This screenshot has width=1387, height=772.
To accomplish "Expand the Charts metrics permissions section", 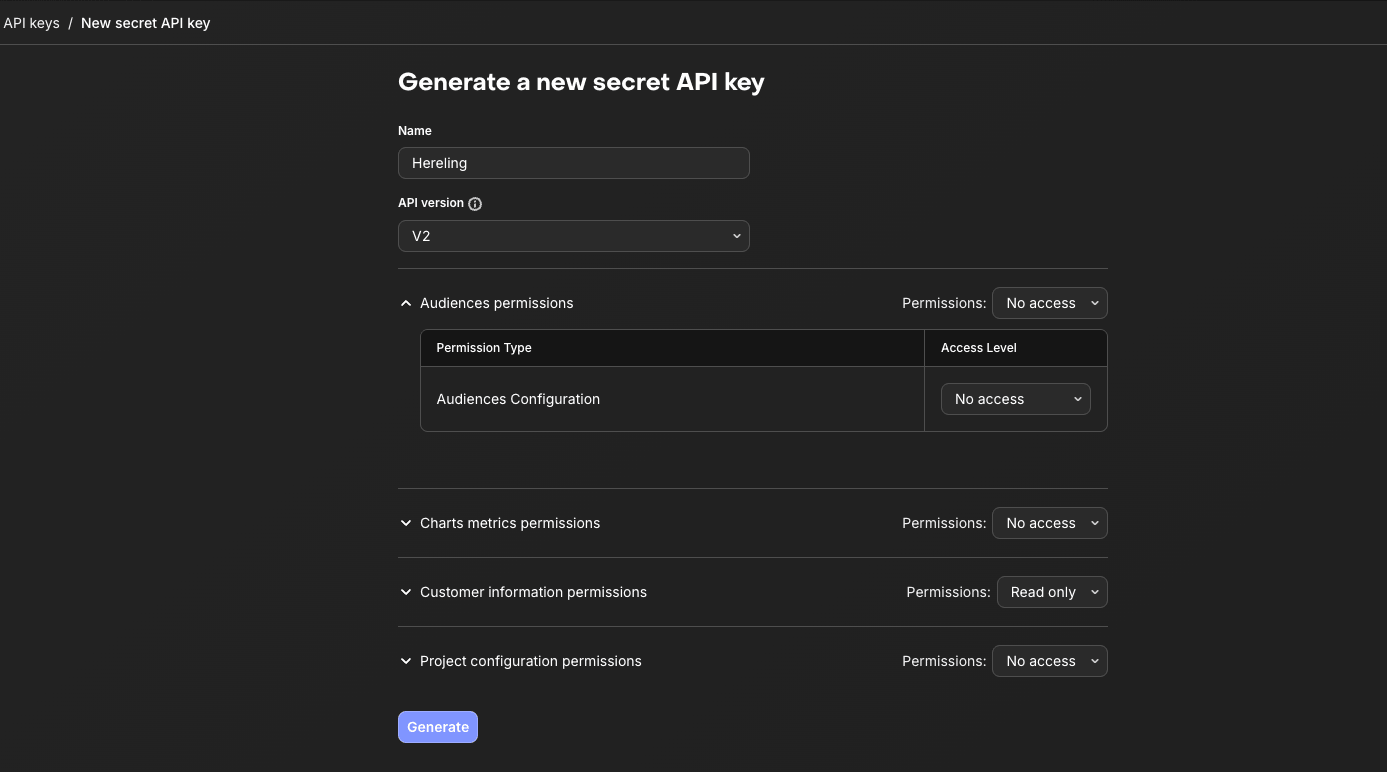I will (x=406, y=523).
